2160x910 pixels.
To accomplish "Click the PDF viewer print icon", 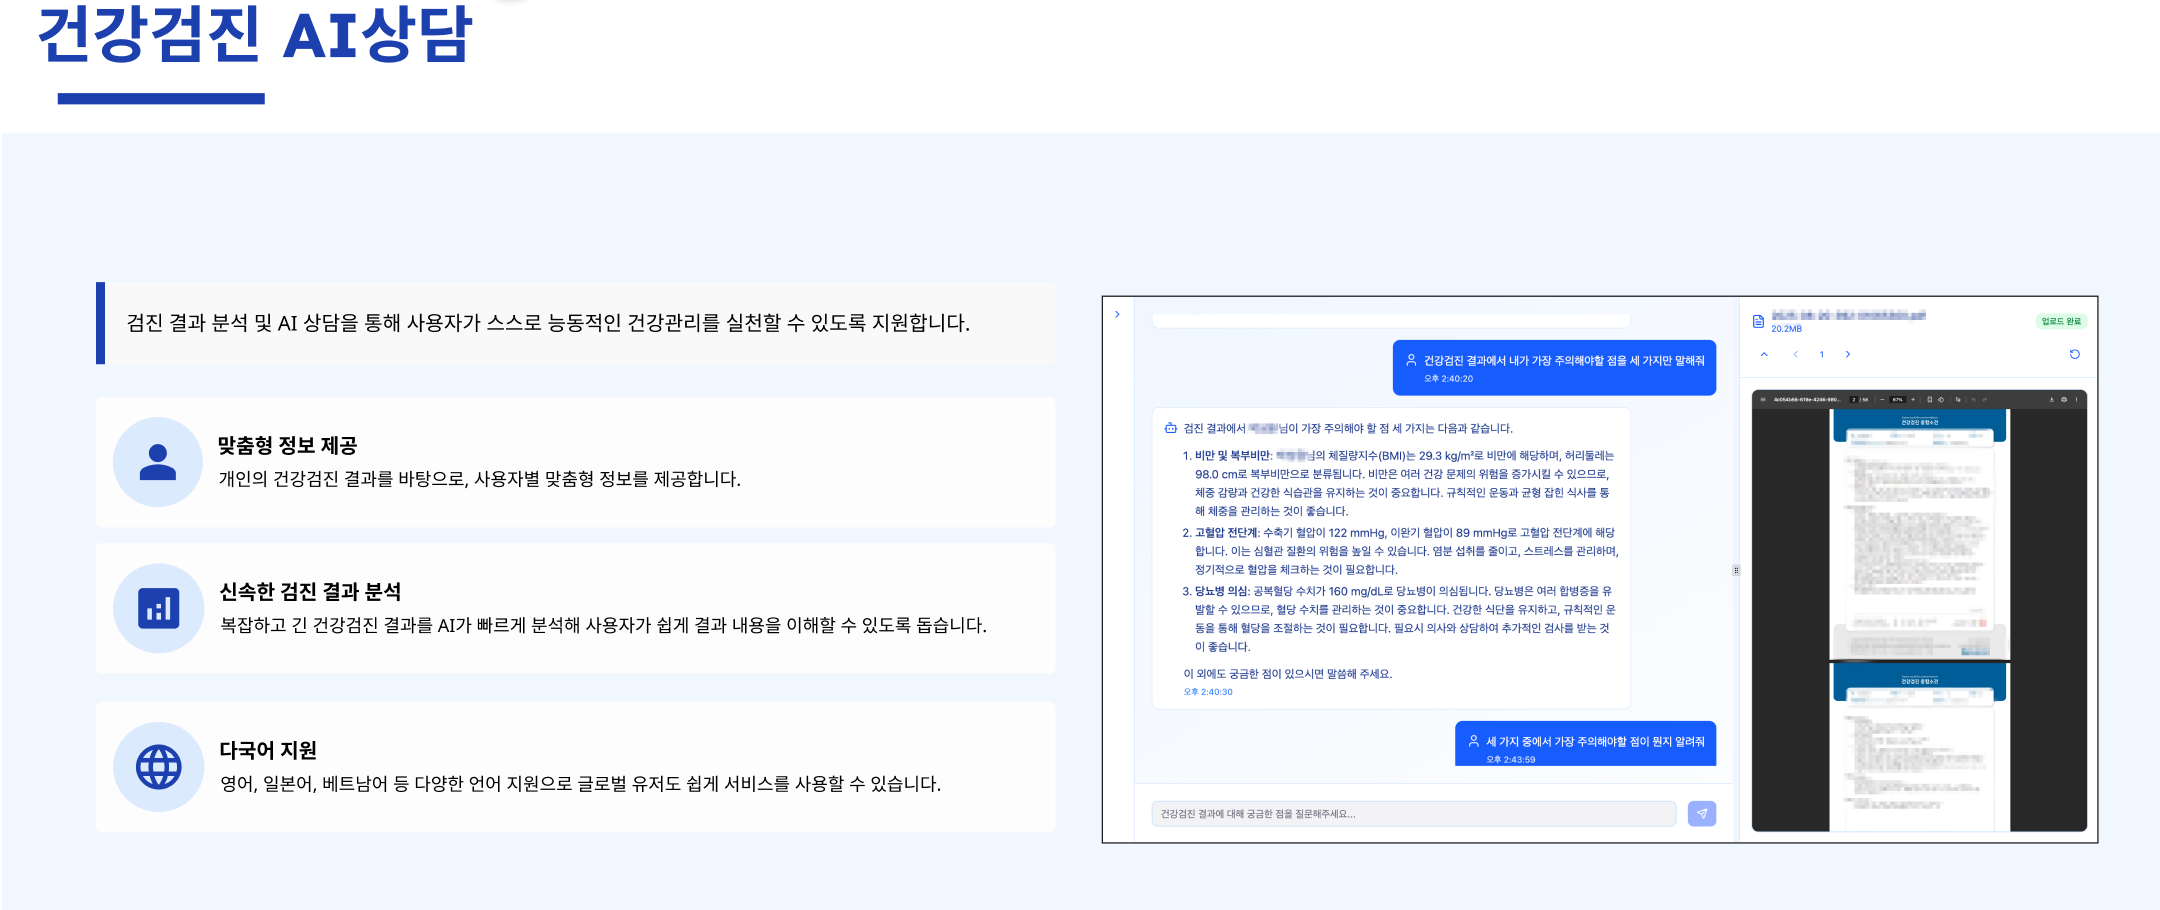I will pyautogui.click(x=2063, y=400).
